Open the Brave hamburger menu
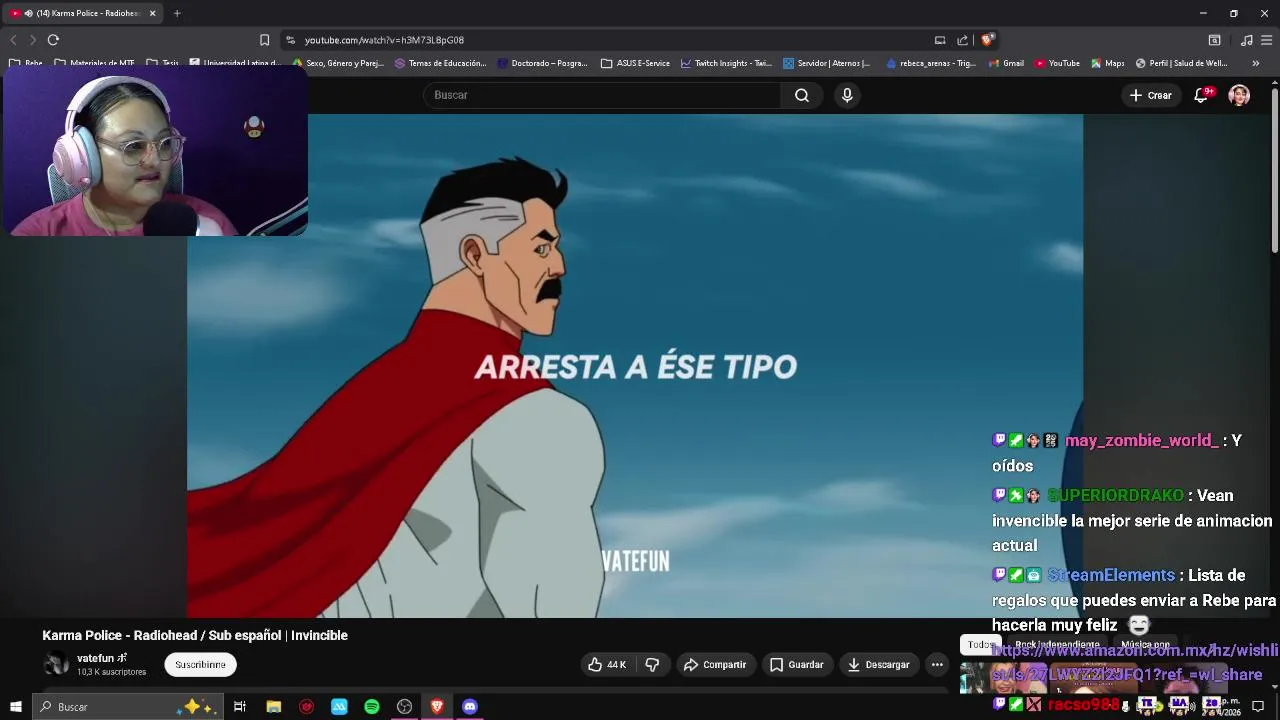The height and width of the screenshot is (720, 1280). tap(1267, 40)
